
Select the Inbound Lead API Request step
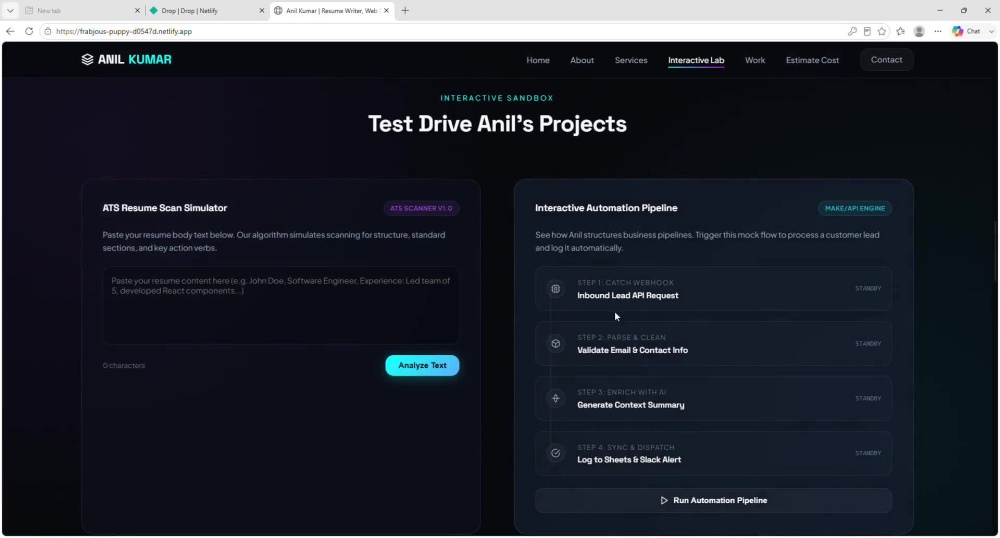coord(713,289)
